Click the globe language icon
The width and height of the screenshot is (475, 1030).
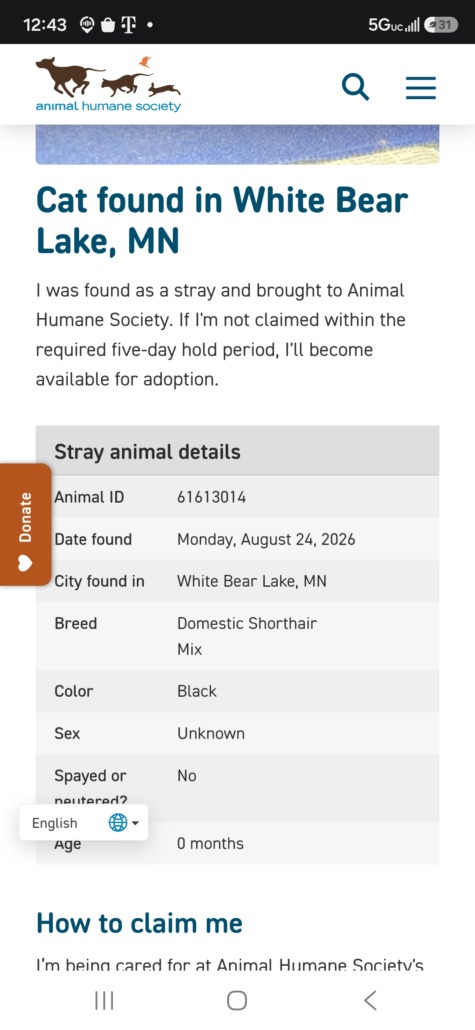click(118, 822)
